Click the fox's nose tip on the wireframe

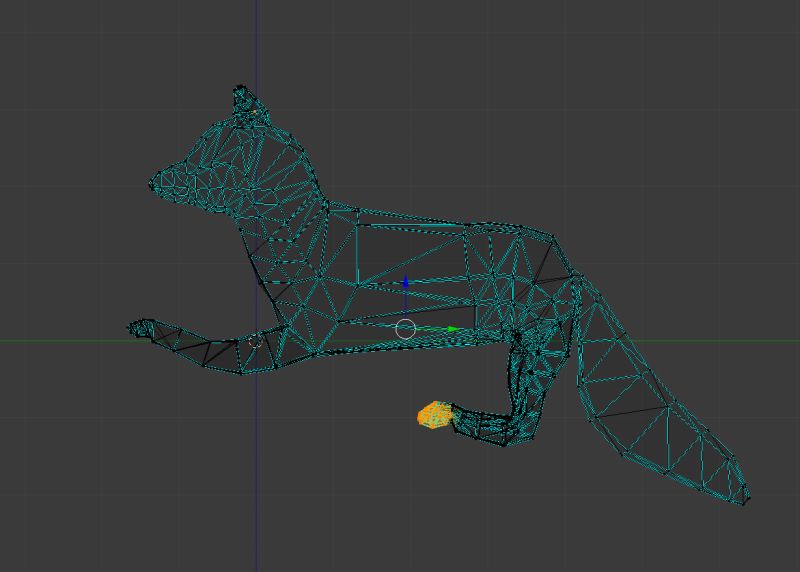[152, 184]
